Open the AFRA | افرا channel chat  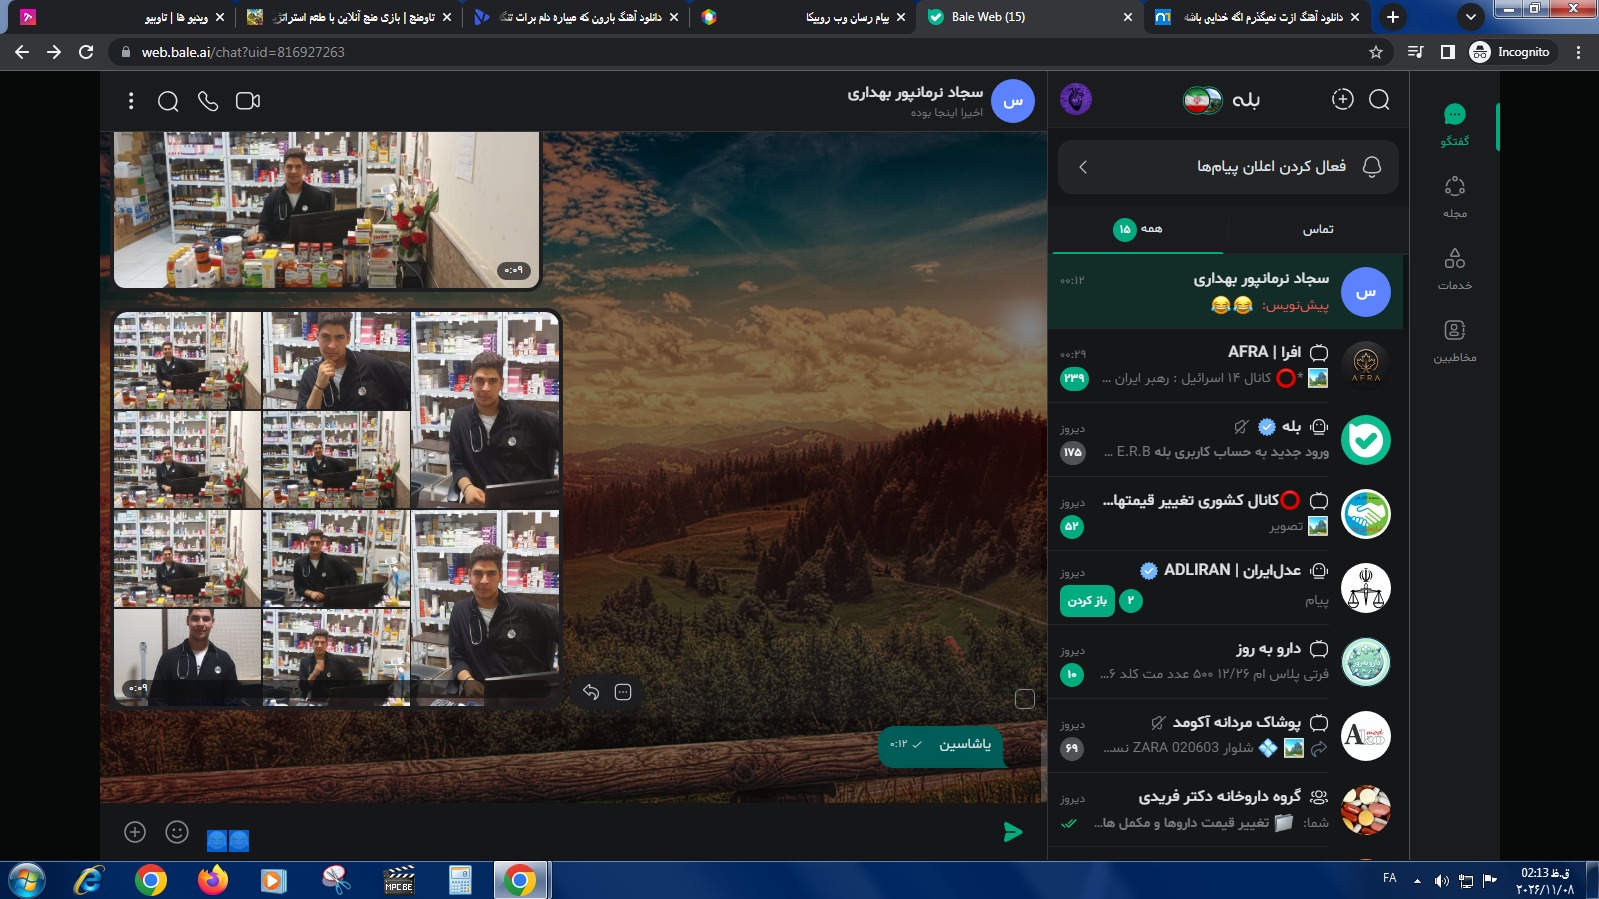(x=1226, y=365)
